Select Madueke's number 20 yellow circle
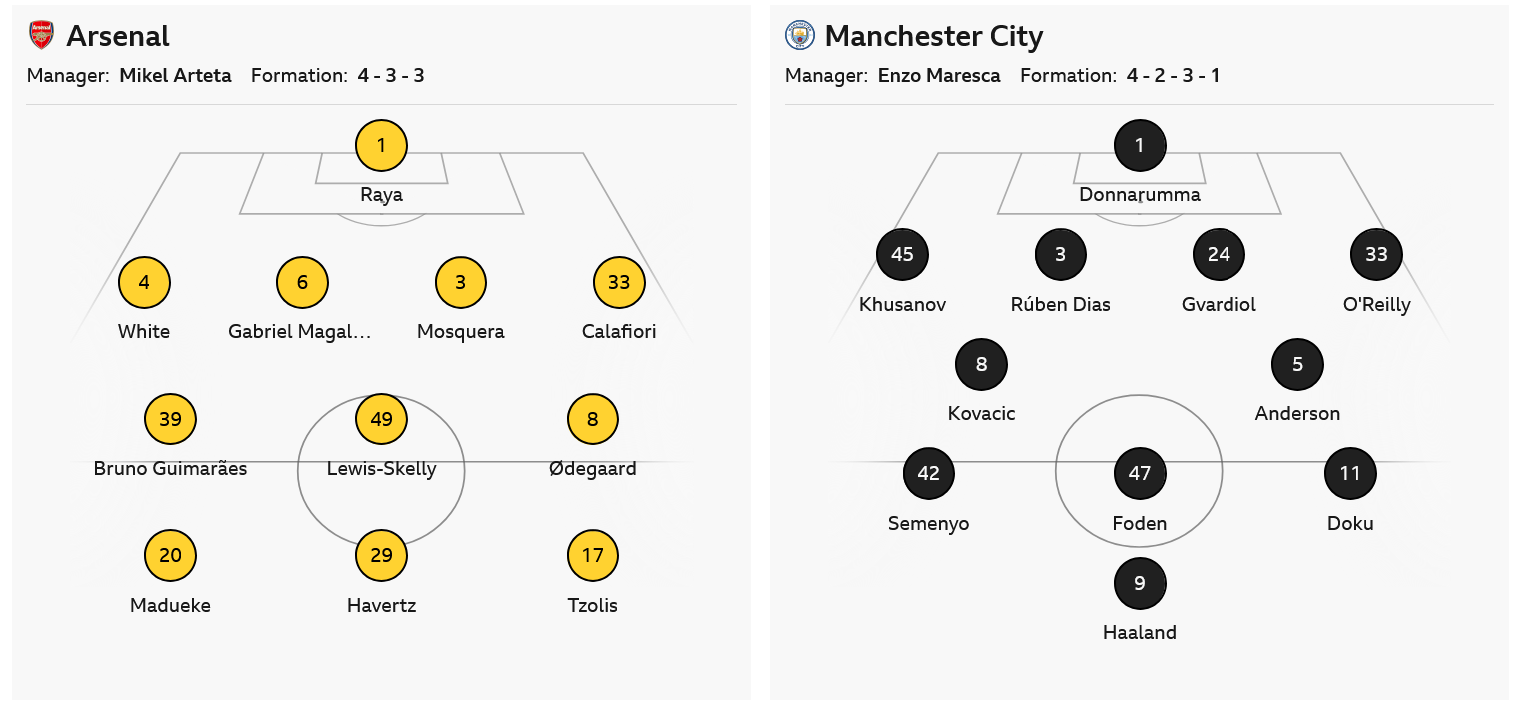The width and height of the screenshot is (1518, 706). [x=170, y=555]
